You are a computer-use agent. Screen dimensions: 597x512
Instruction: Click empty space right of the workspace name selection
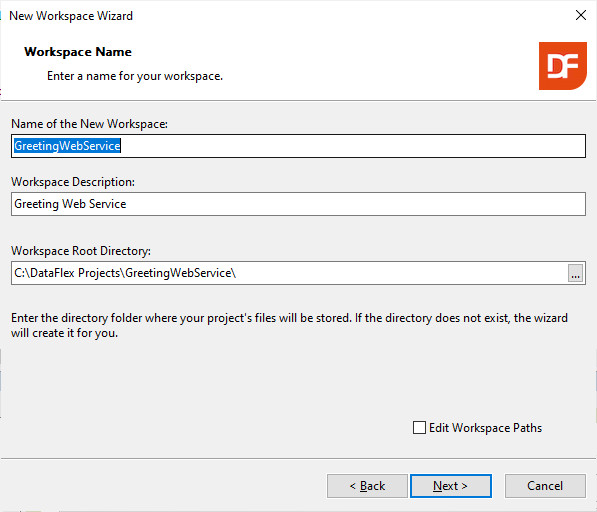coord(353,146)
